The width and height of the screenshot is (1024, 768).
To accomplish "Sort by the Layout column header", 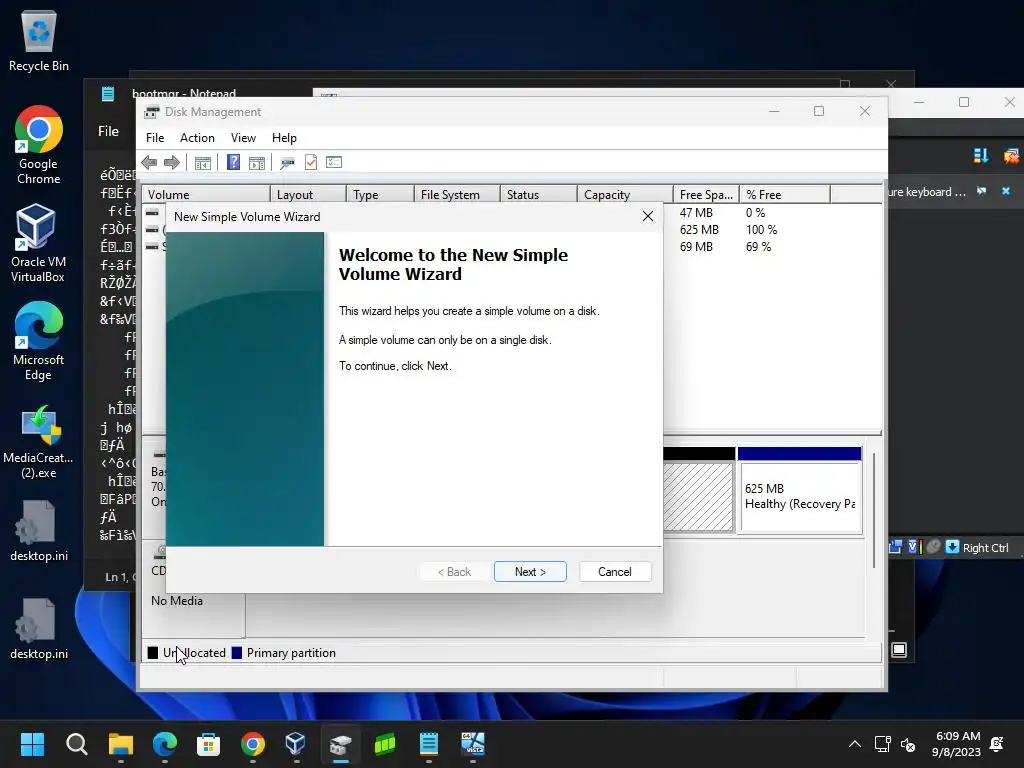I will pos(308,195).
